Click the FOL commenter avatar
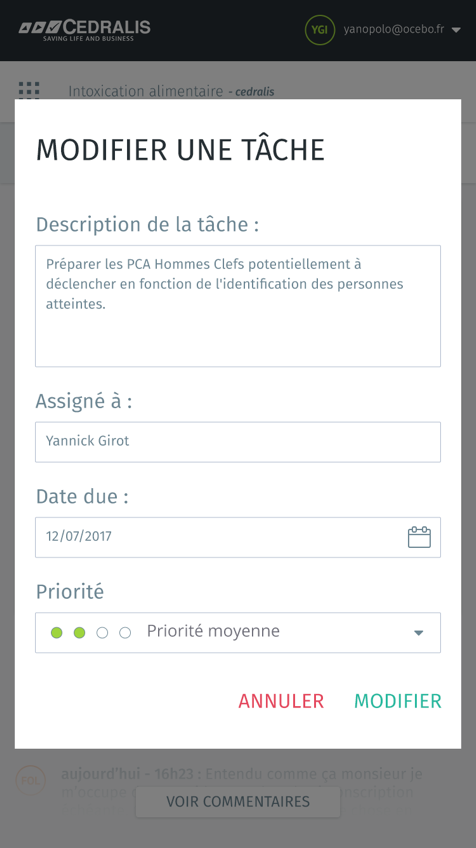Viewport: 476px width, 848px height. pyautogui.click(x=30, y=780)
